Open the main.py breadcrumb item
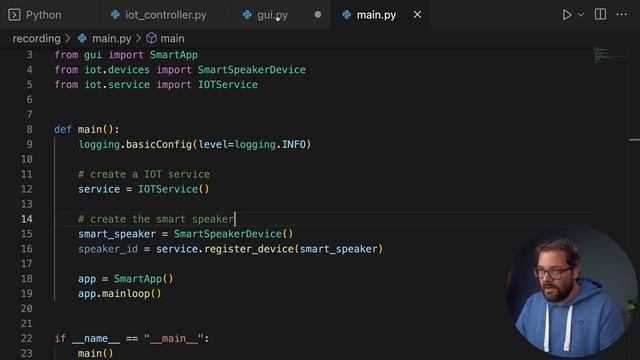 click(111, 38)
